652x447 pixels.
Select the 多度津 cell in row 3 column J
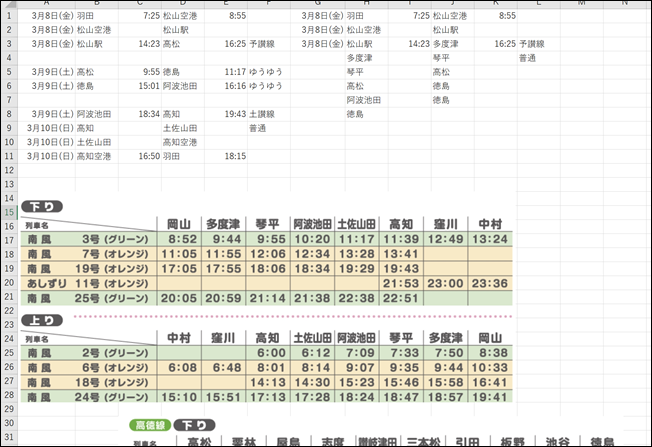tap(453, 44)
